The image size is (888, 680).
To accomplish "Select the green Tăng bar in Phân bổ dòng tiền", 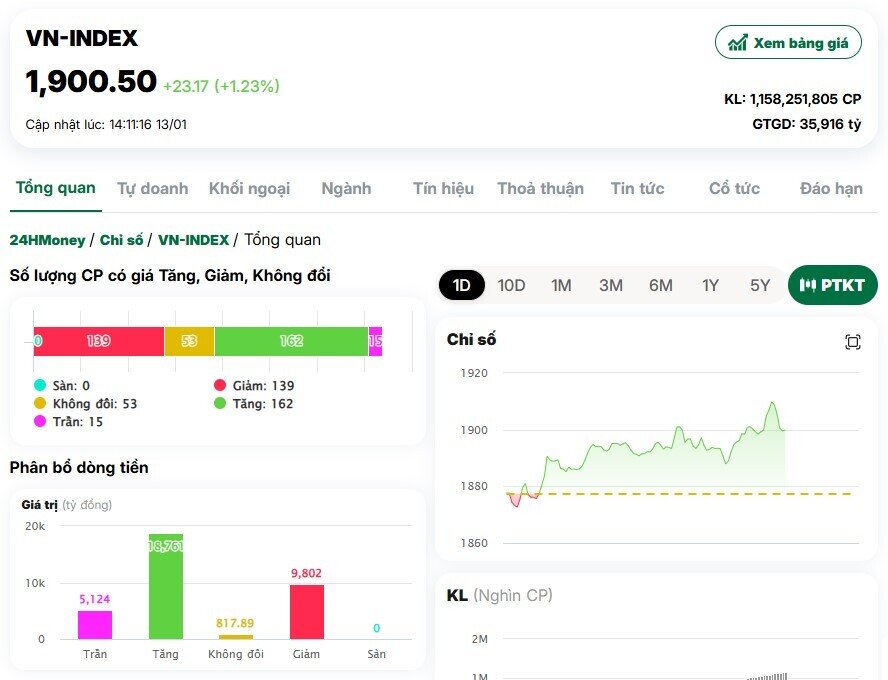I will (165, 585).
